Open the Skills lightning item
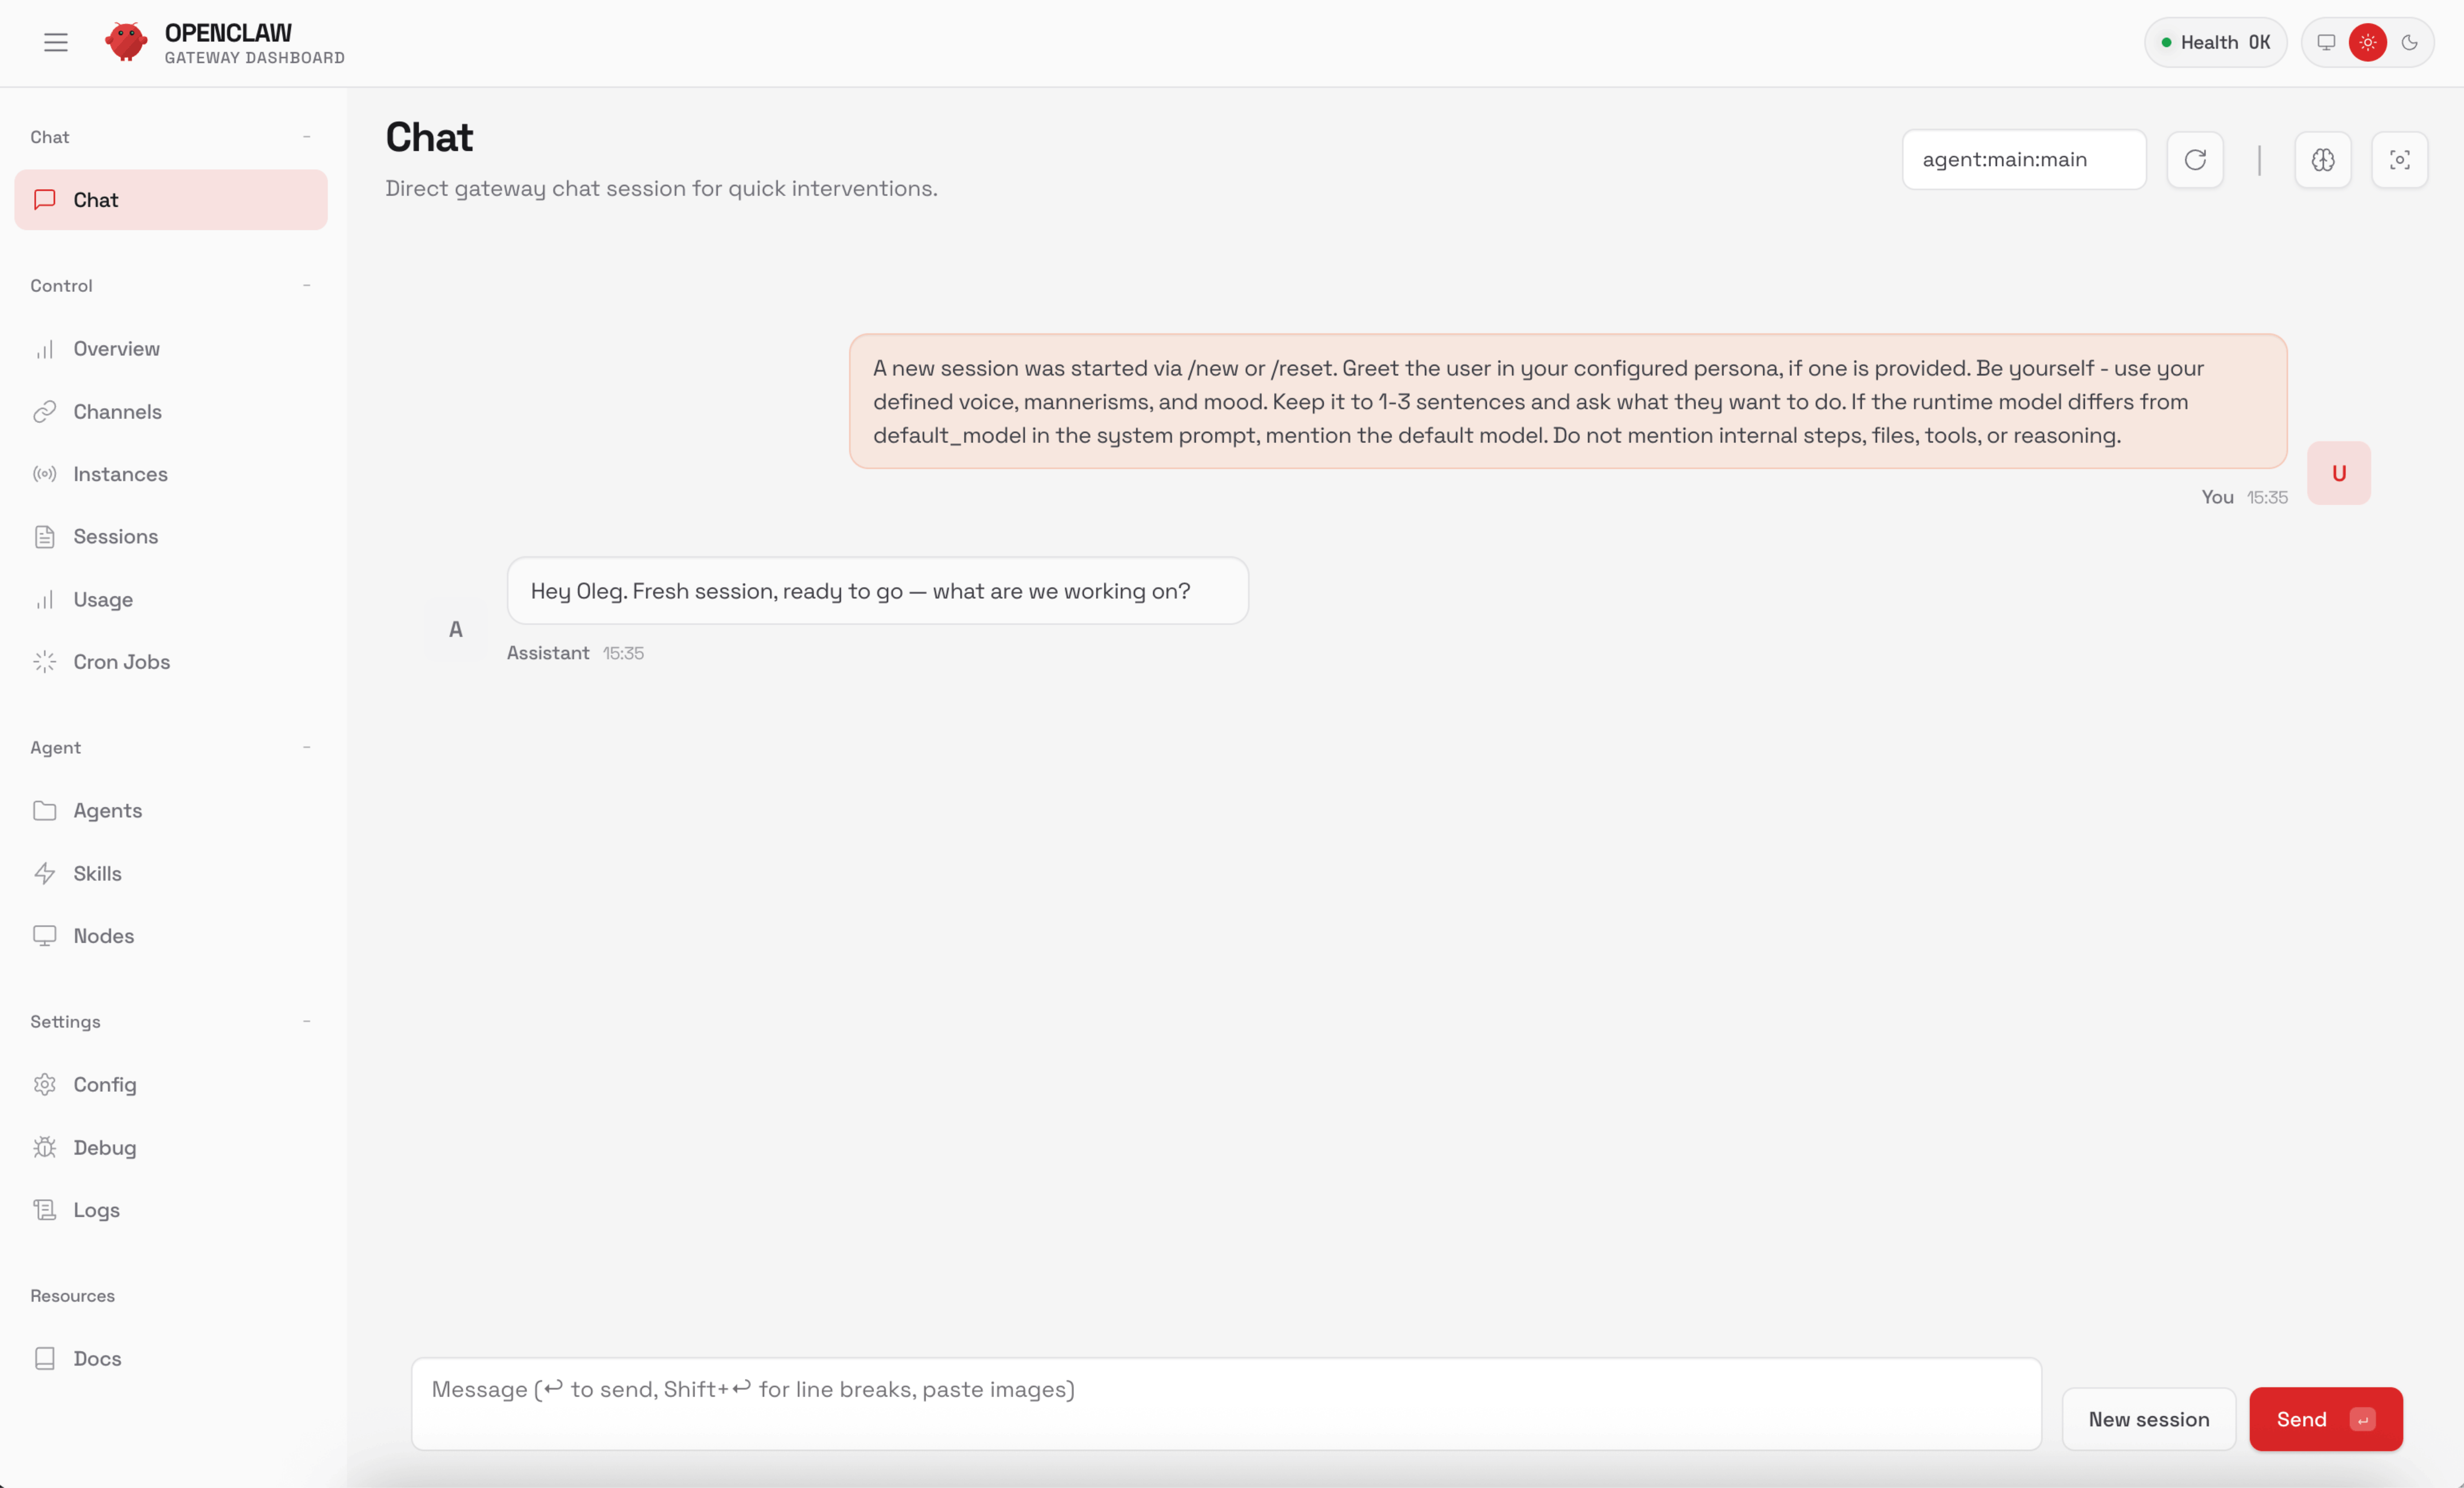Image resolution: width=2464 pixels, height=1488 pixels. click(x=97, y=873)
